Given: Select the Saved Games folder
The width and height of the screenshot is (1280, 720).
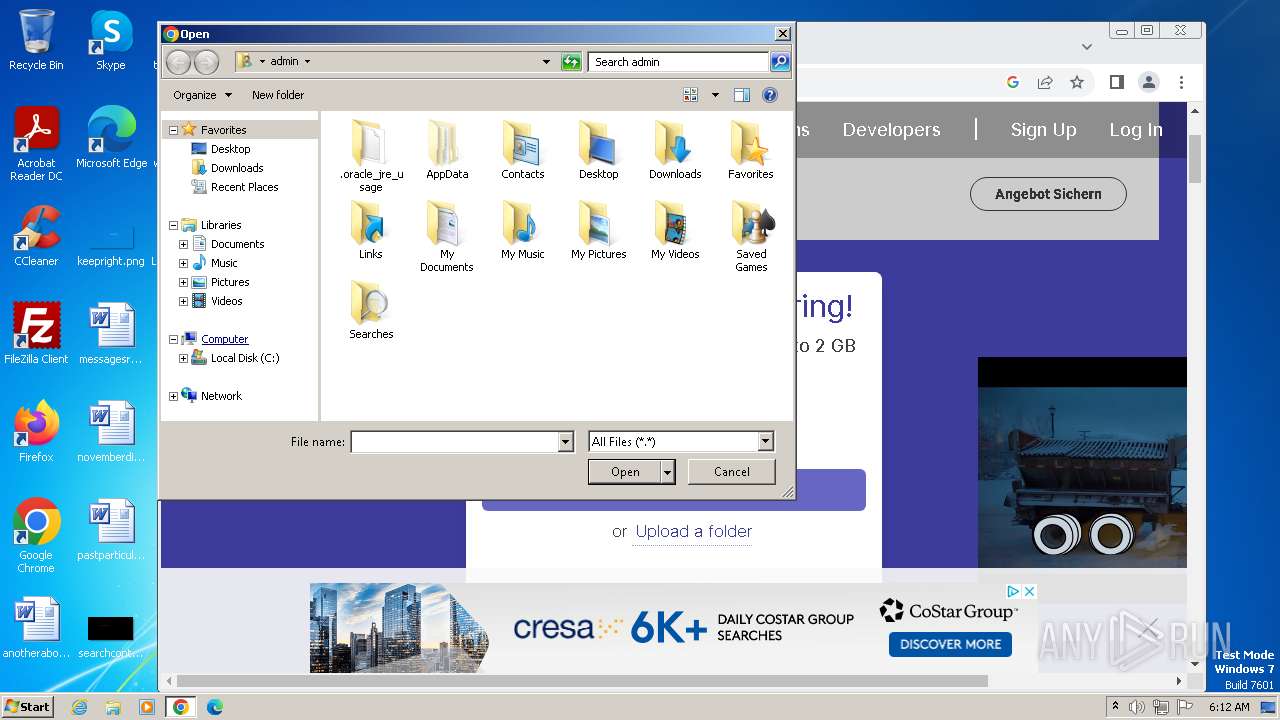Looking at the screenshot, I should pos(751,236).
